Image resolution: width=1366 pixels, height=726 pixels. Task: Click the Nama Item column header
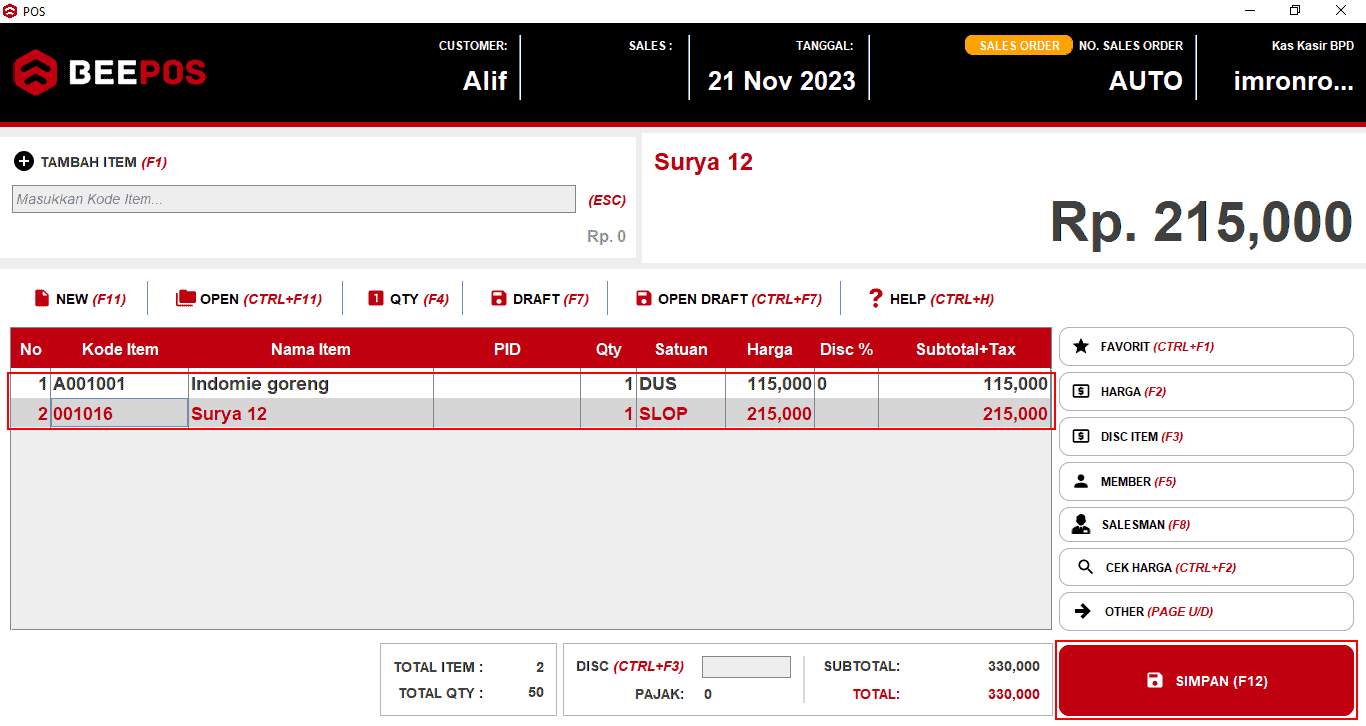(x=311, y=349)
